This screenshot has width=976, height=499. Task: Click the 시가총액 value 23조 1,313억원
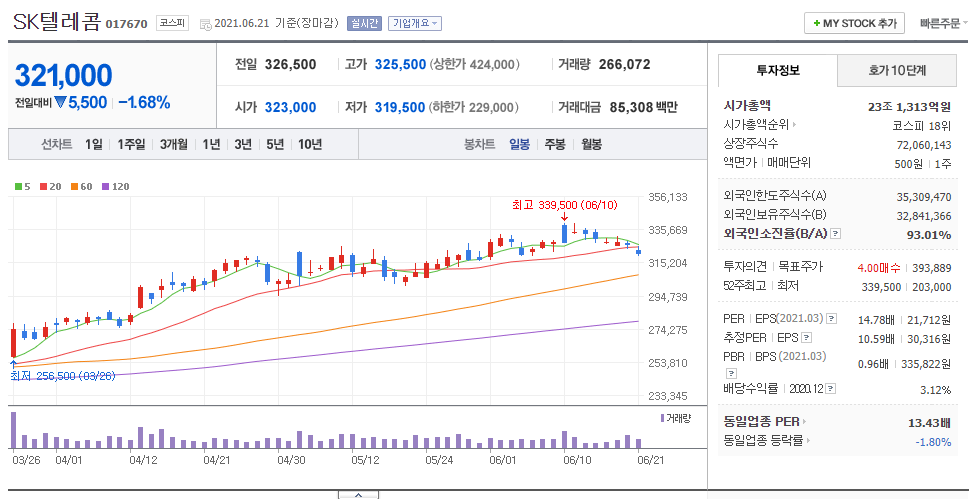pos(909,106)
